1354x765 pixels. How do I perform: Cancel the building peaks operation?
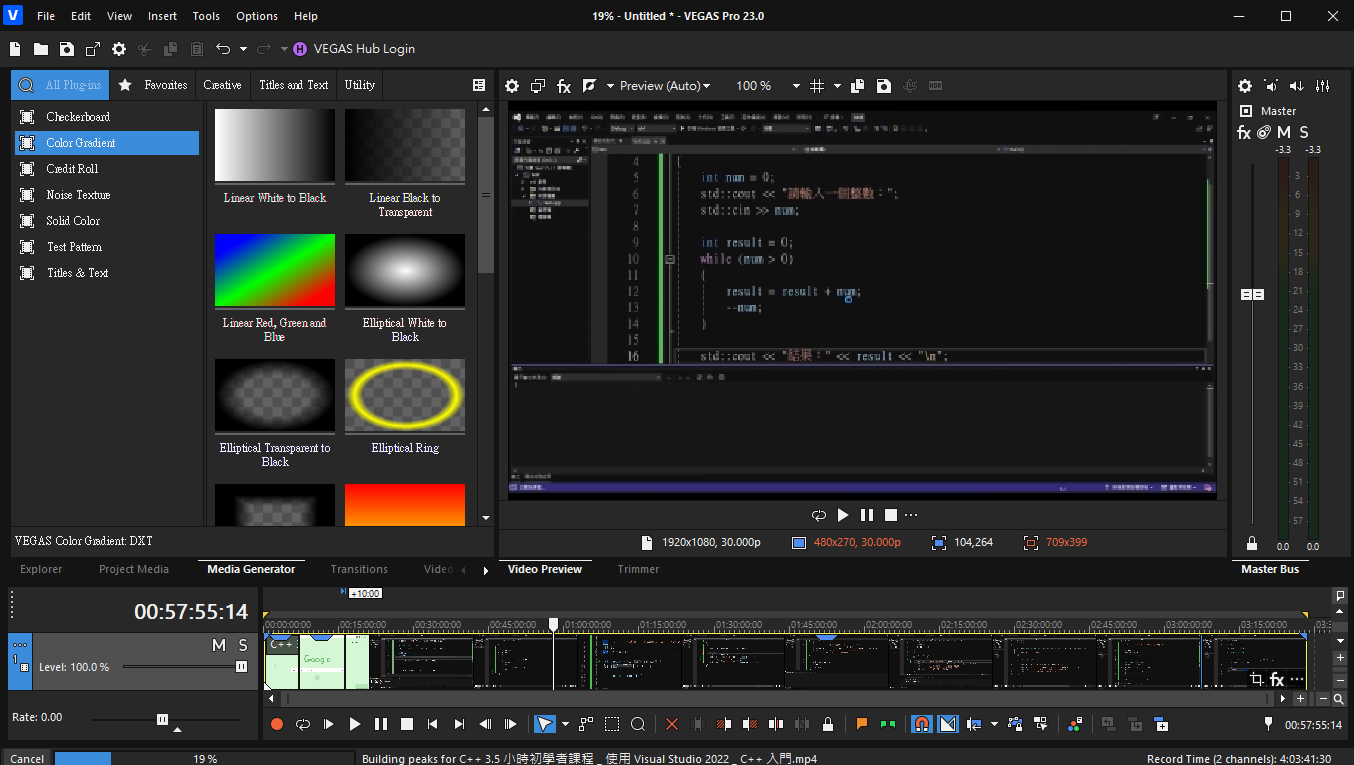click(27, 758)
